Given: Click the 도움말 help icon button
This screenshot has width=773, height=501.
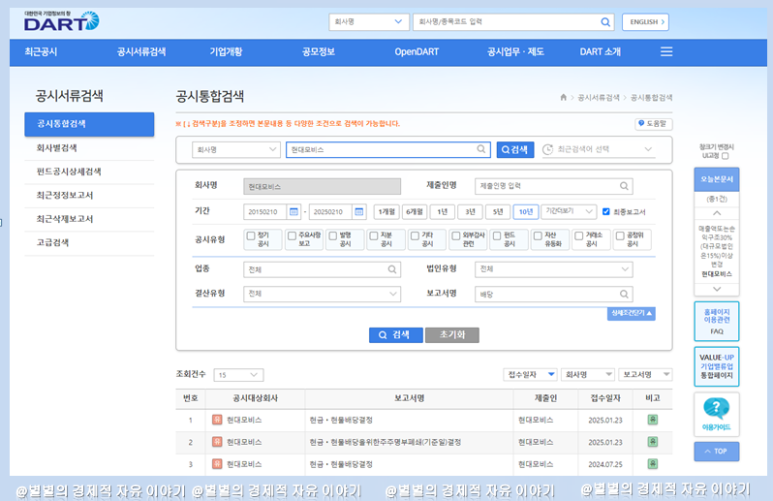Looking at the screenshot, I should coord(653,124).
